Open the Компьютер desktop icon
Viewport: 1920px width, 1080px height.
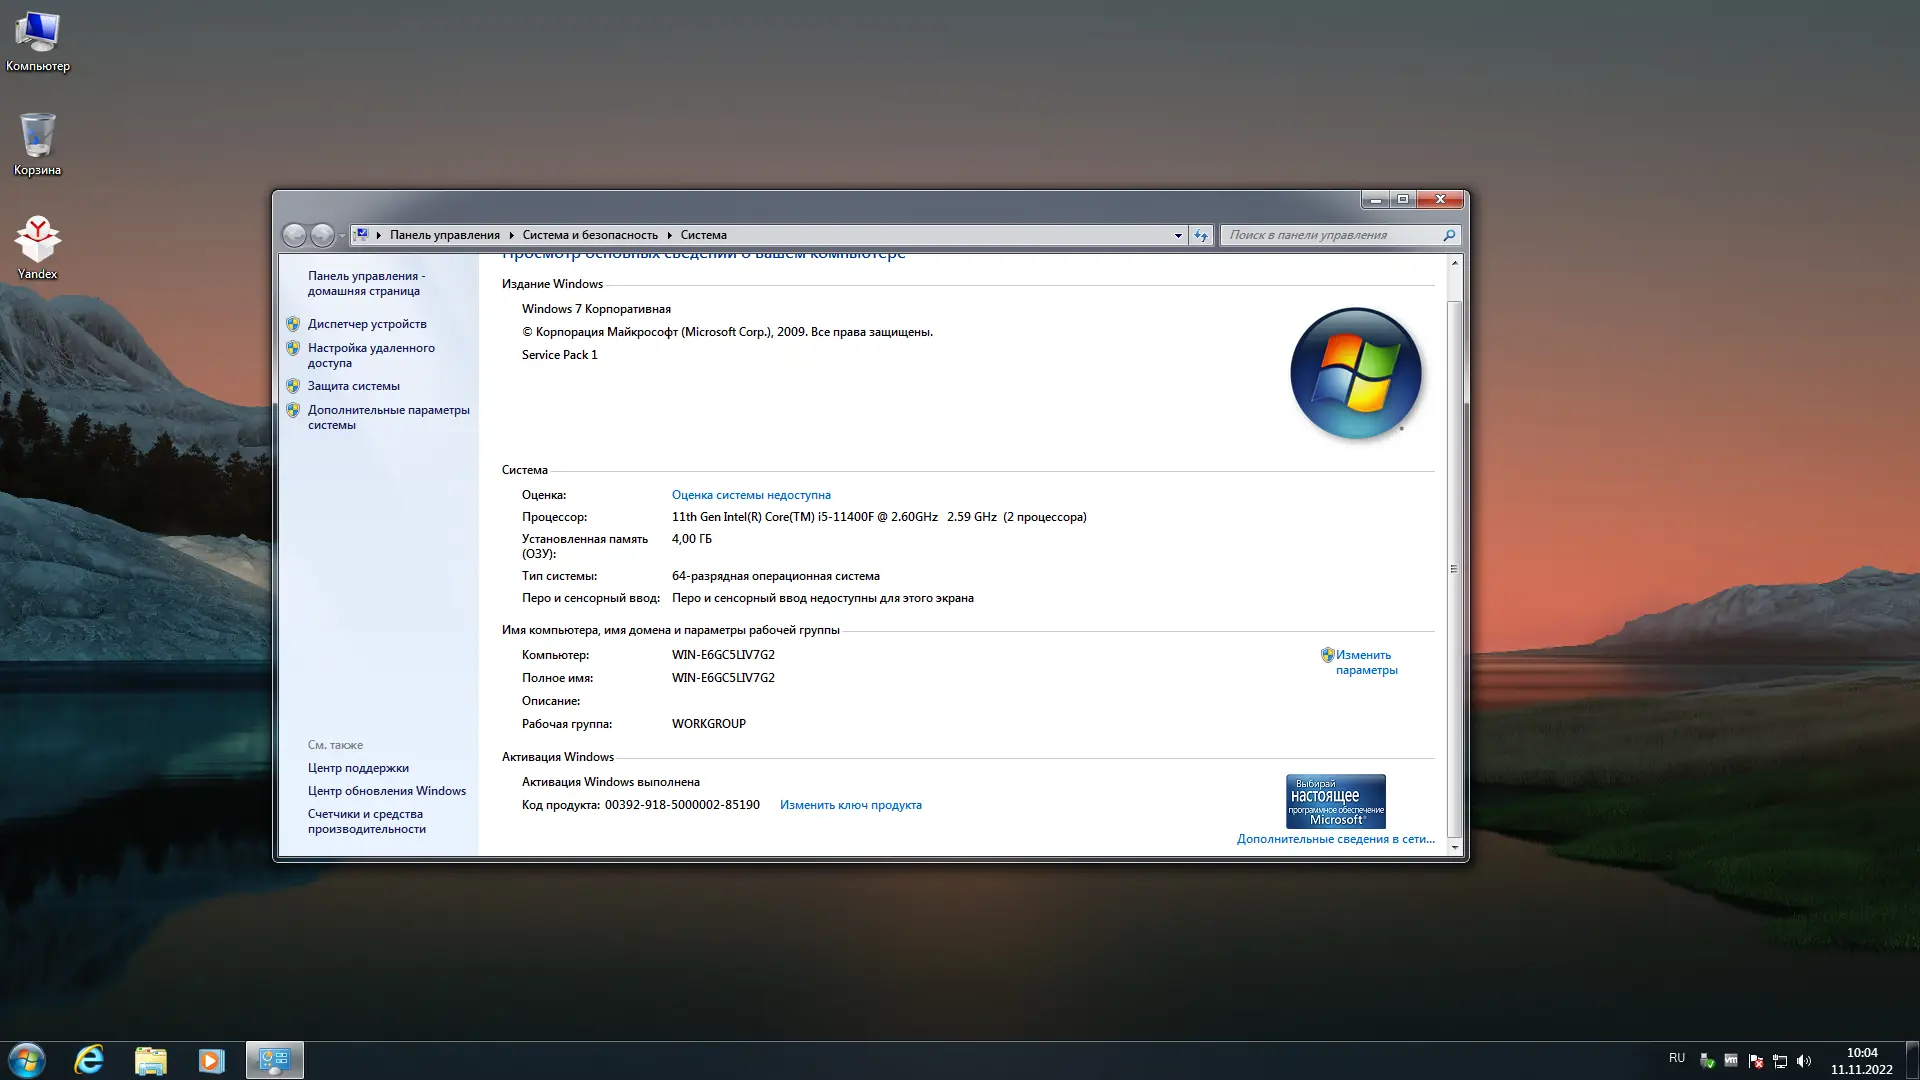(38, 40)
